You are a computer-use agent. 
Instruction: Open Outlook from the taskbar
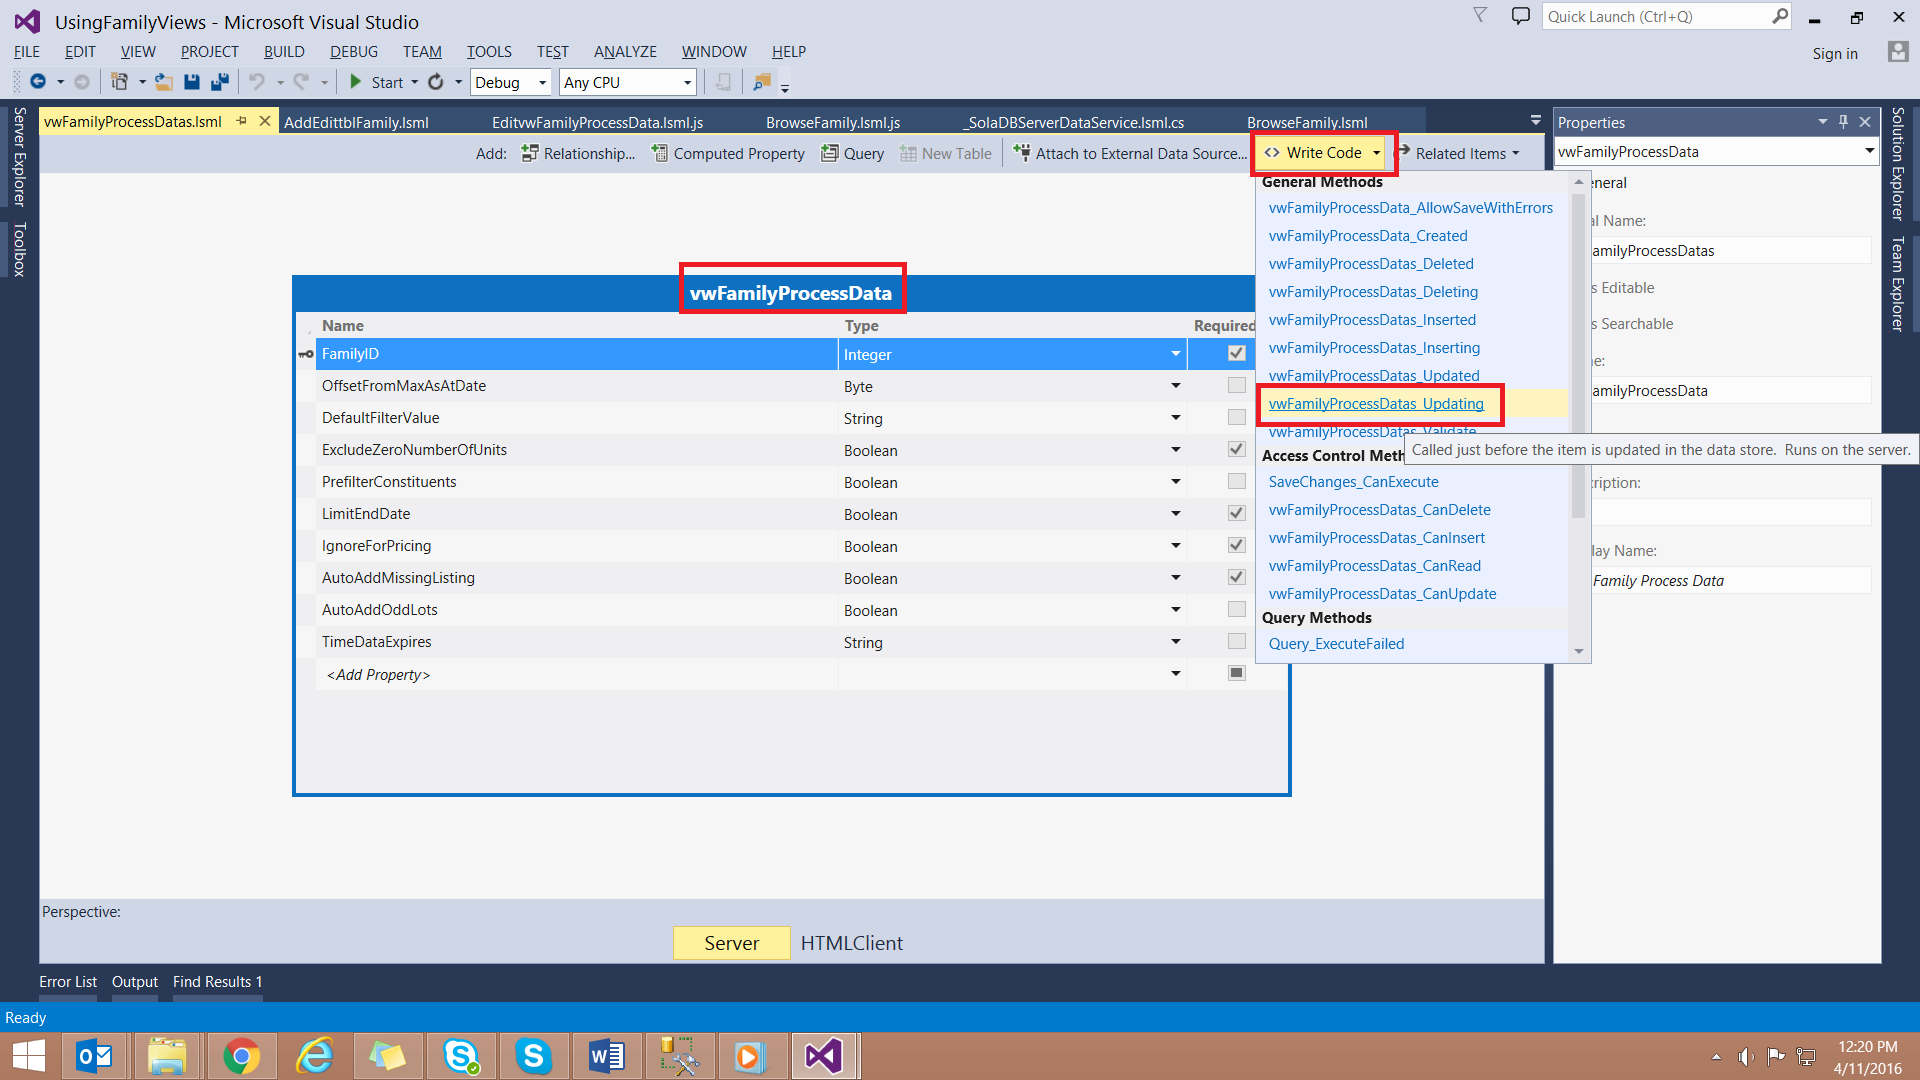pos(95,1056)
